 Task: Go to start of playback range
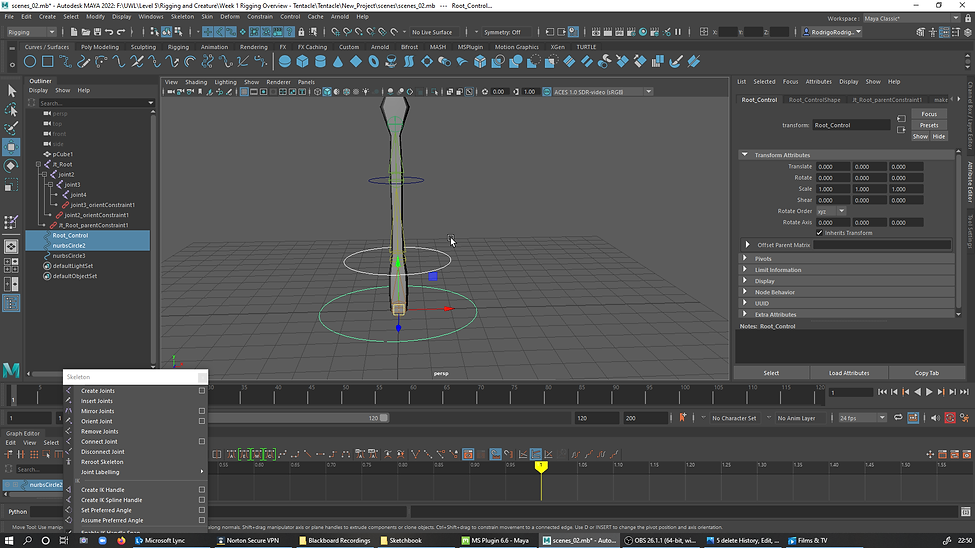(882, 392)
